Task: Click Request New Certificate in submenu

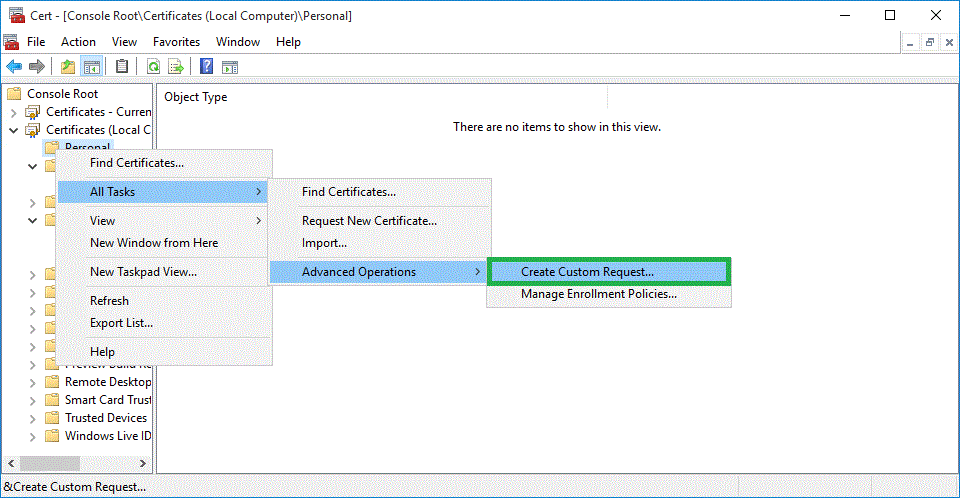Action: (x=369, y=221)
